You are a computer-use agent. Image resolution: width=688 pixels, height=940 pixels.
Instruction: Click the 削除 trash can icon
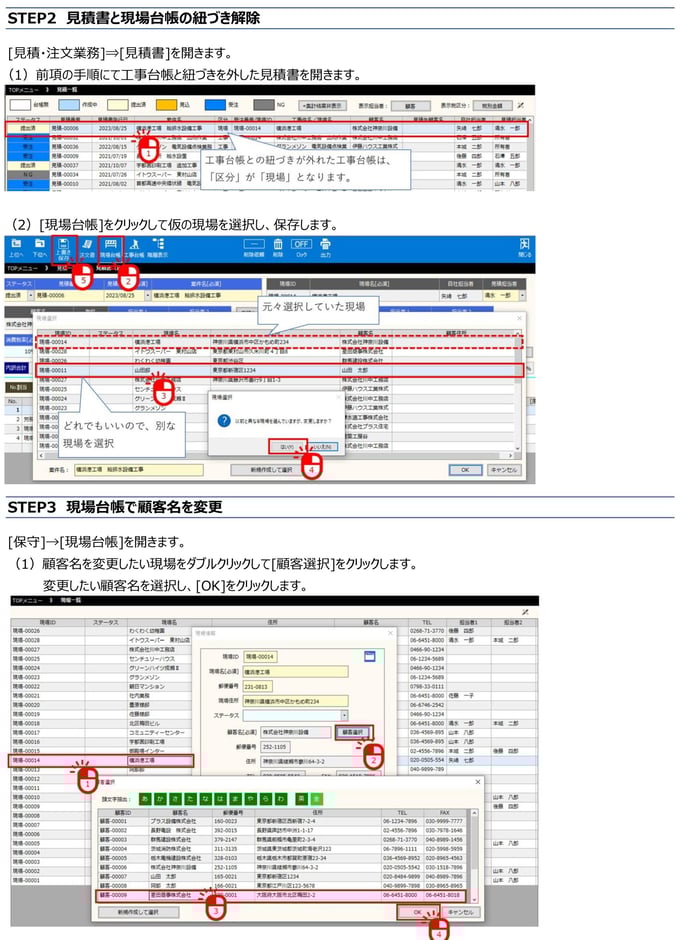(x=279, y=248)
